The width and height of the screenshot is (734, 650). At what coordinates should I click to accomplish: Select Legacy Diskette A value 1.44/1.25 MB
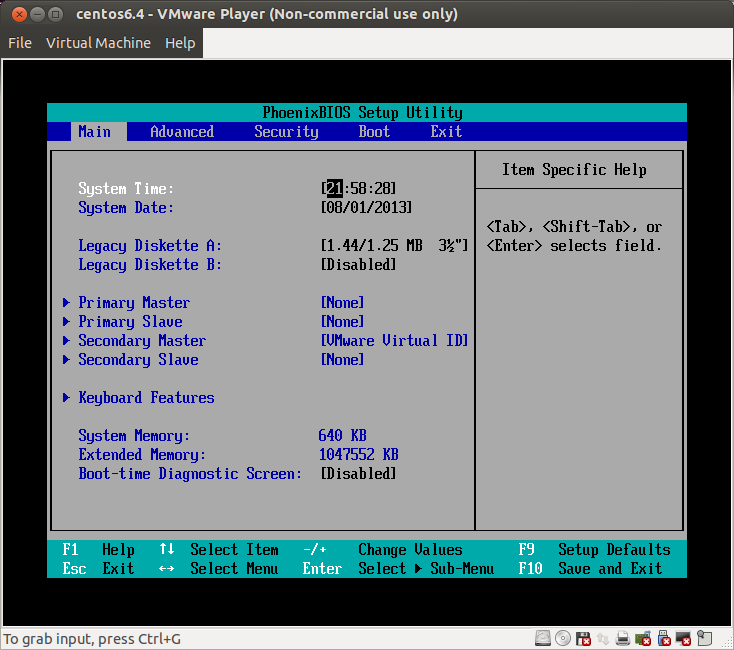coord(395,246)
